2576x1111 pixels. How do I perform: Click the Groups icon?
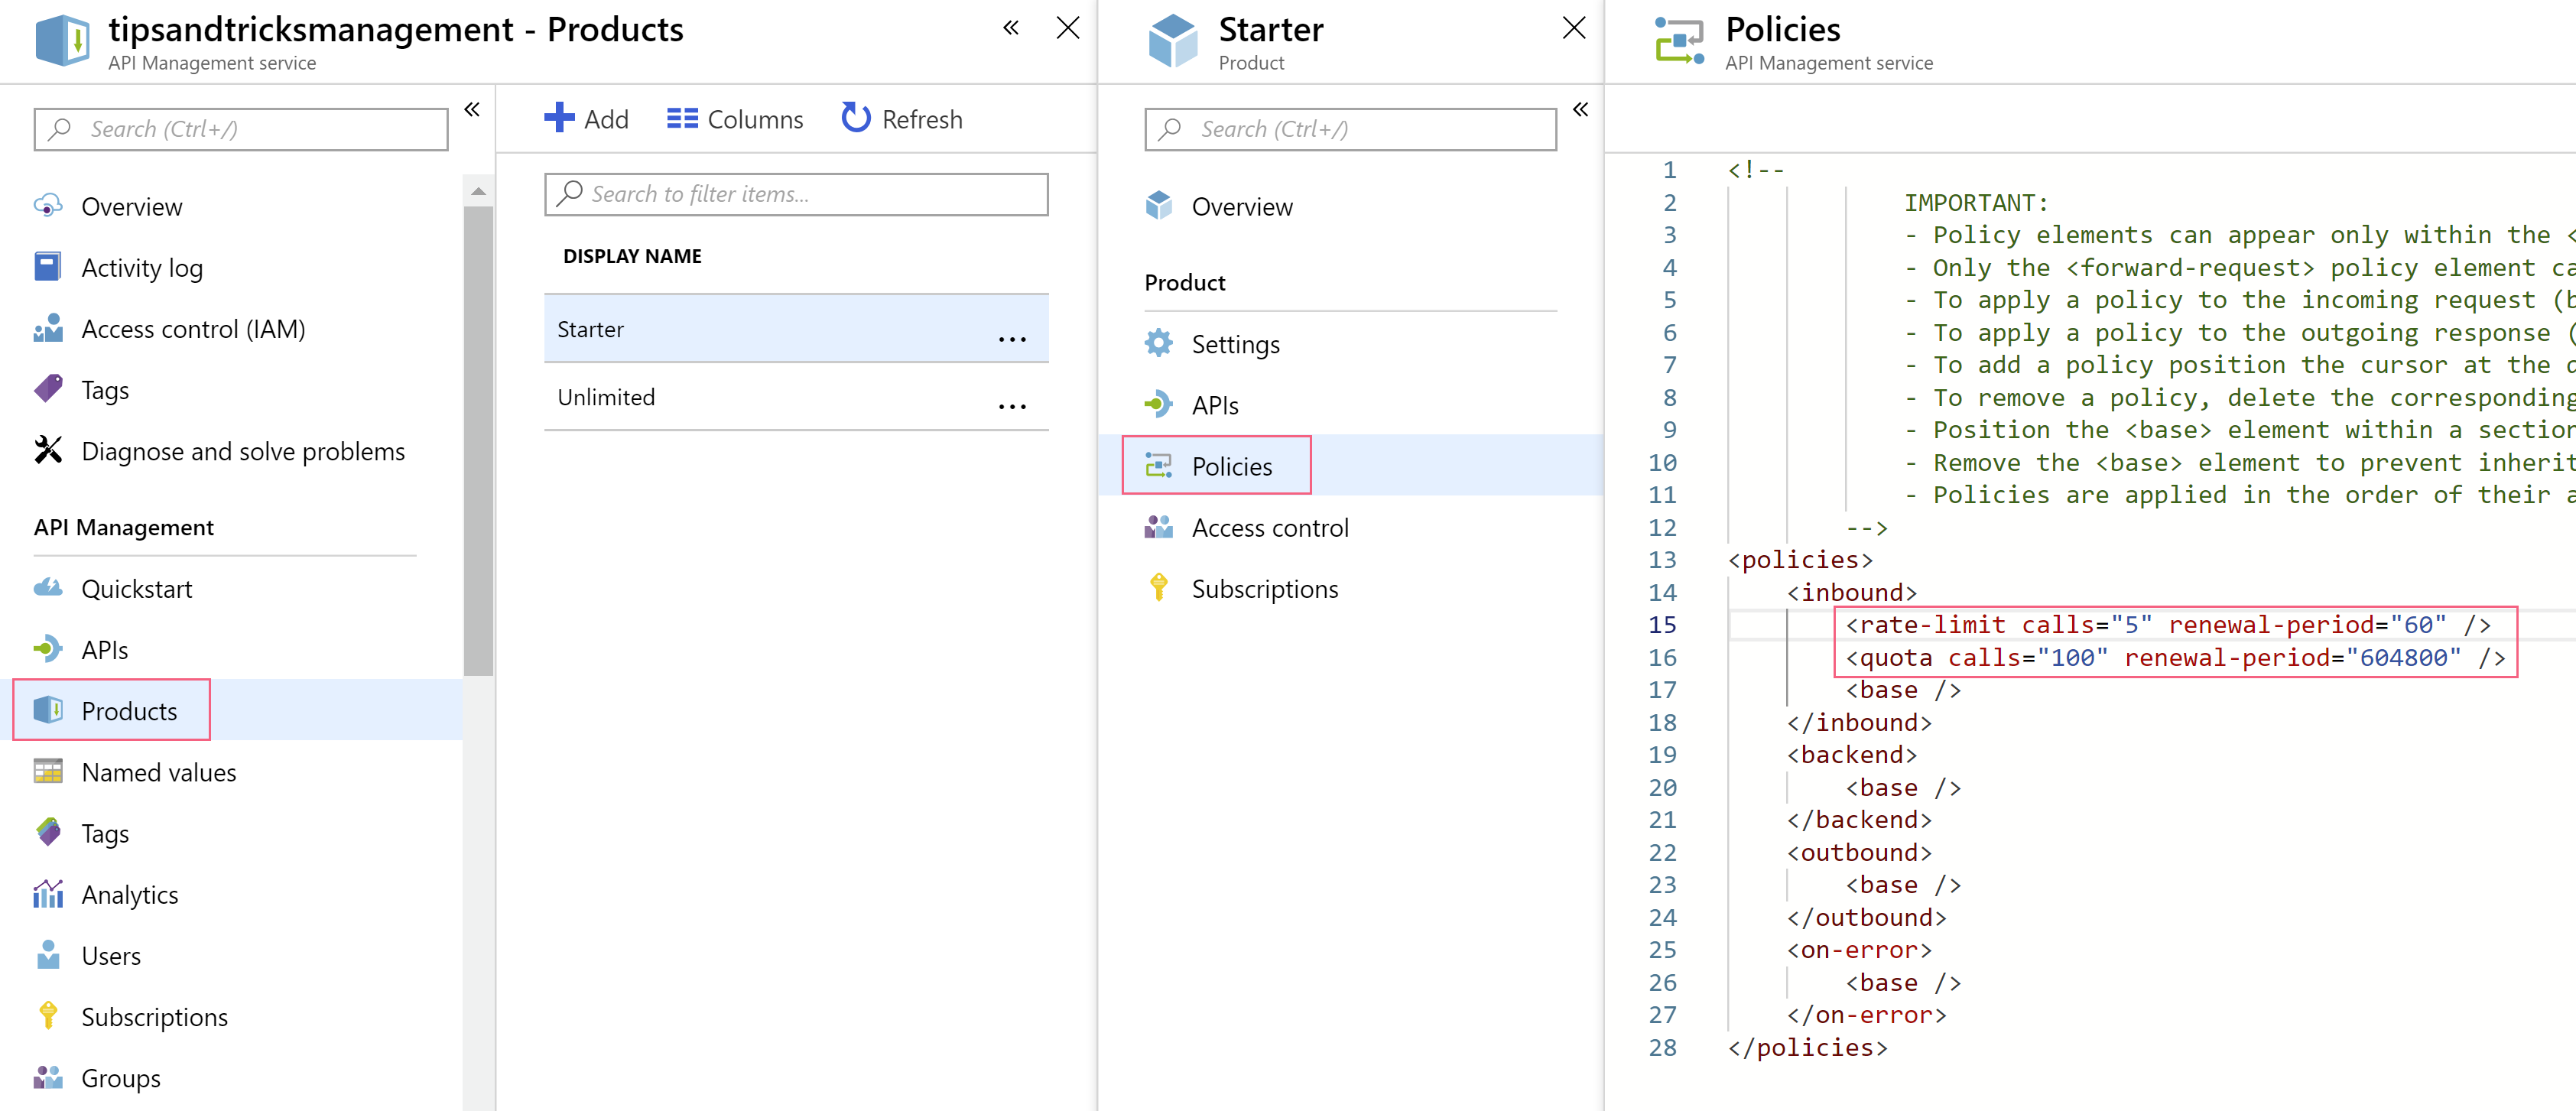click(48, 1077)
